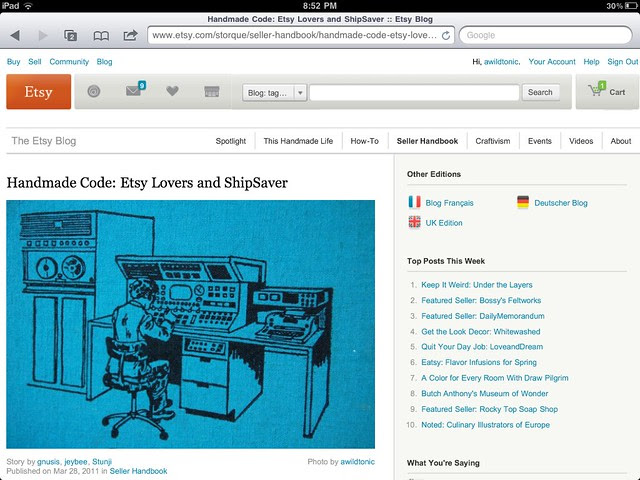Viewport: 640px width, 480px height.
Task: Open Keep It Weird: Under the Layers
Action: (477, 285)
